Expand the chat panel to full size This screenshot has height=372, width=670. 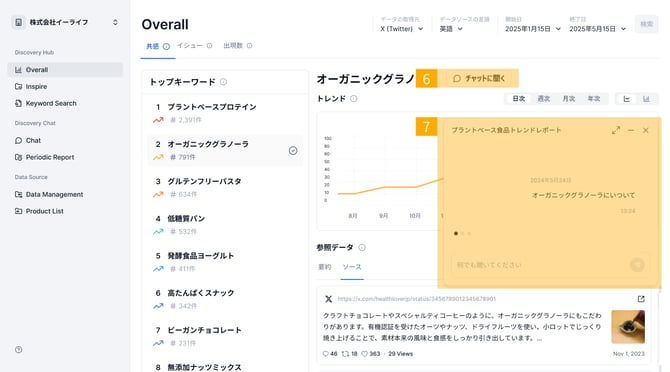(x=616, y=130)
